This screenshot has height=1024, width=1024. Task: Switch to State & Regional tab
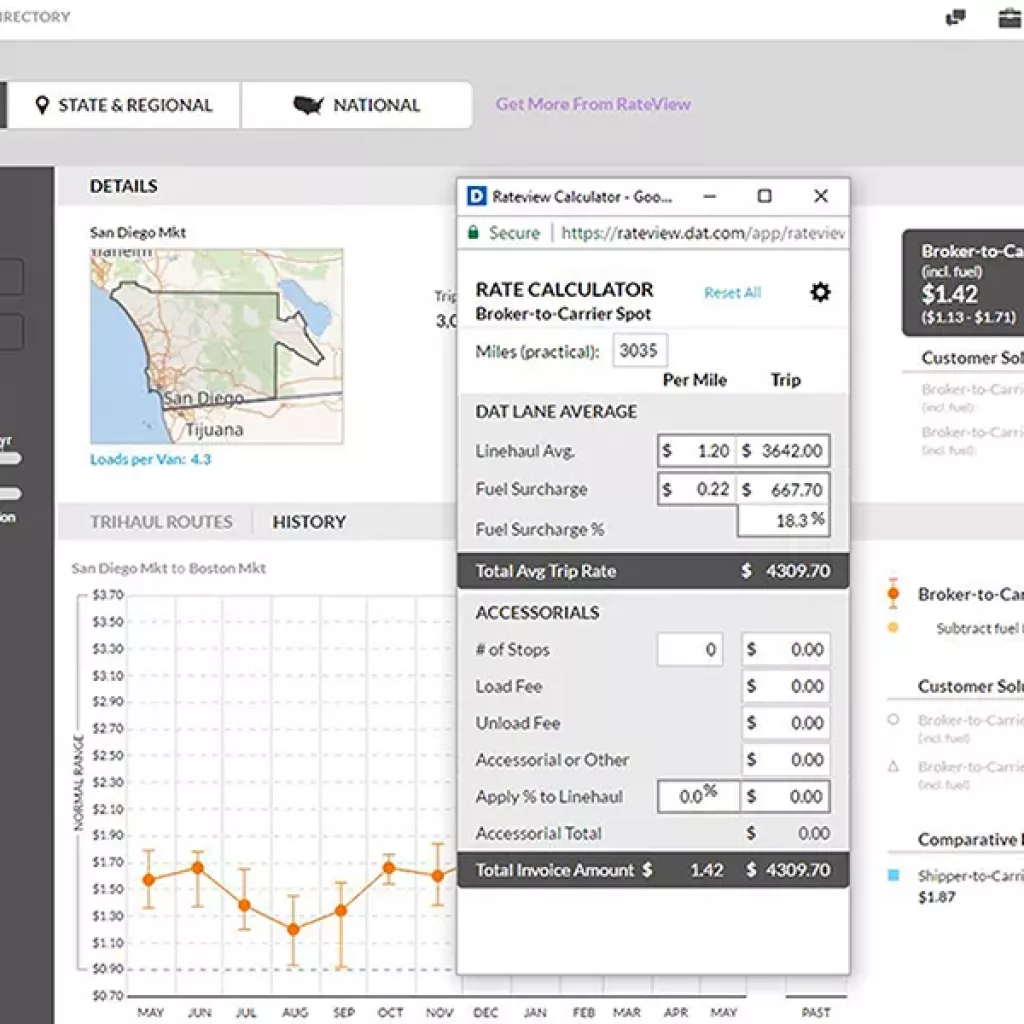click(124, 105)
